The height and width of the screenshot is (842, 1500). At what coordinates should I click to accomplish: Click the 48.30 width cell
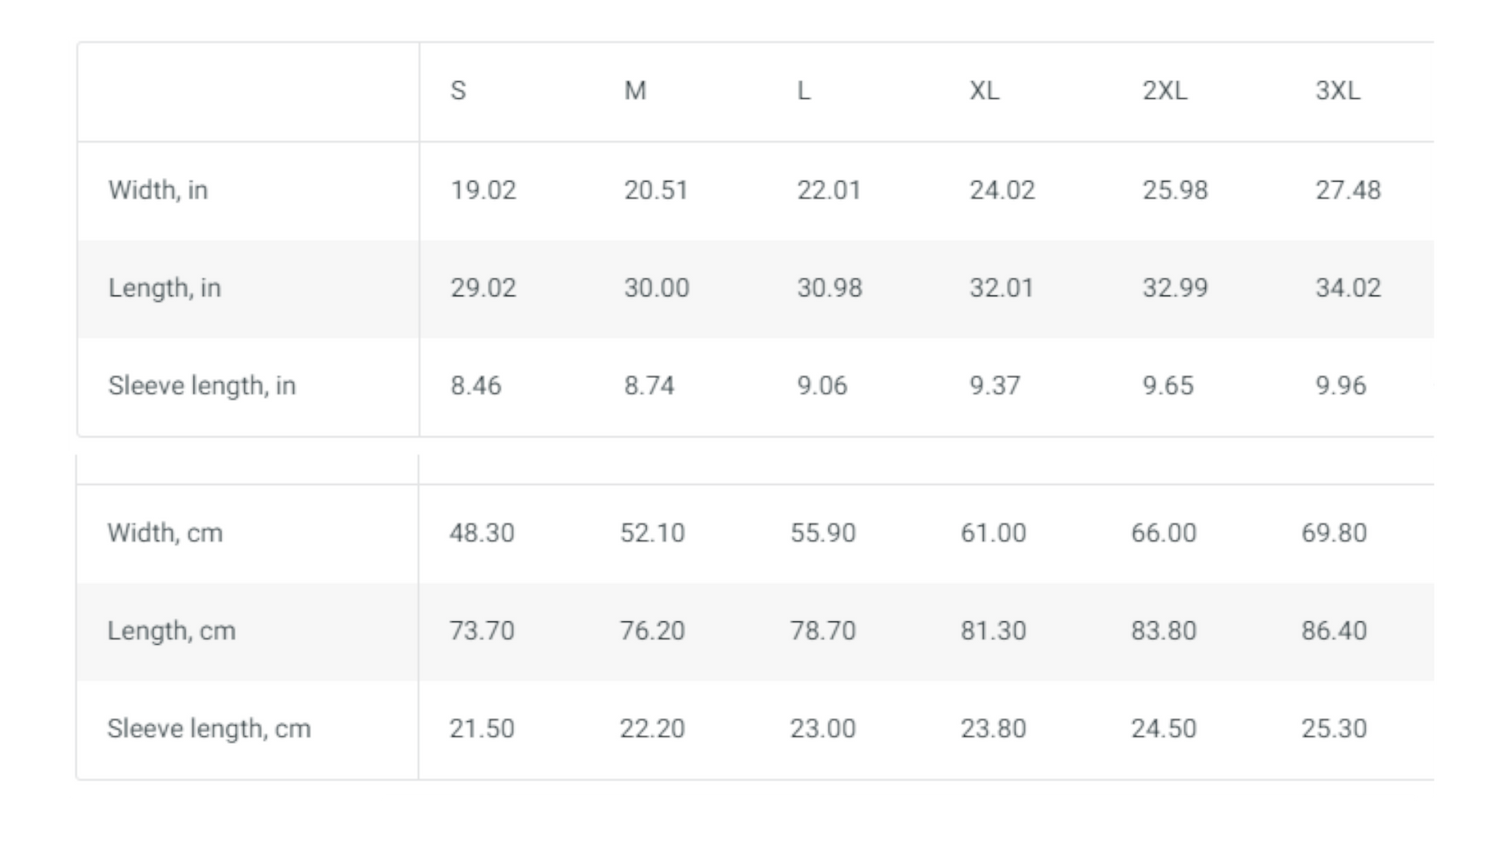pyautogui.click(x=482, y=533)
